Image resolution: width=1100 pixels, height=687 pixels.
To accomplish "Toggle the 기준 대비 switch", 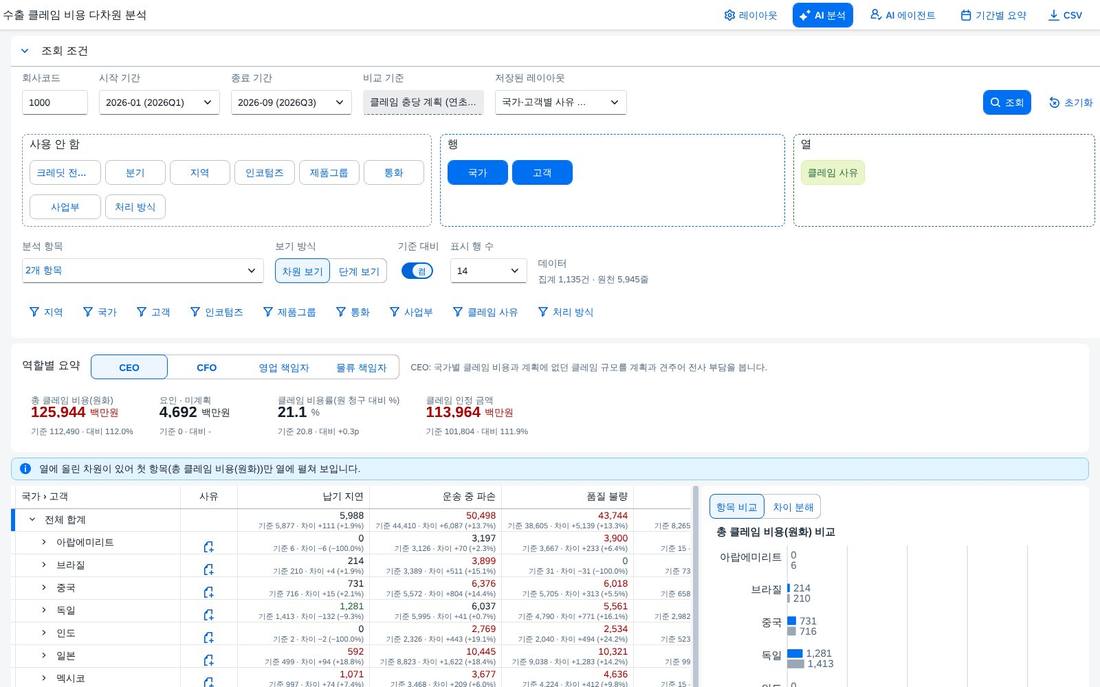I will click(417, 271).
